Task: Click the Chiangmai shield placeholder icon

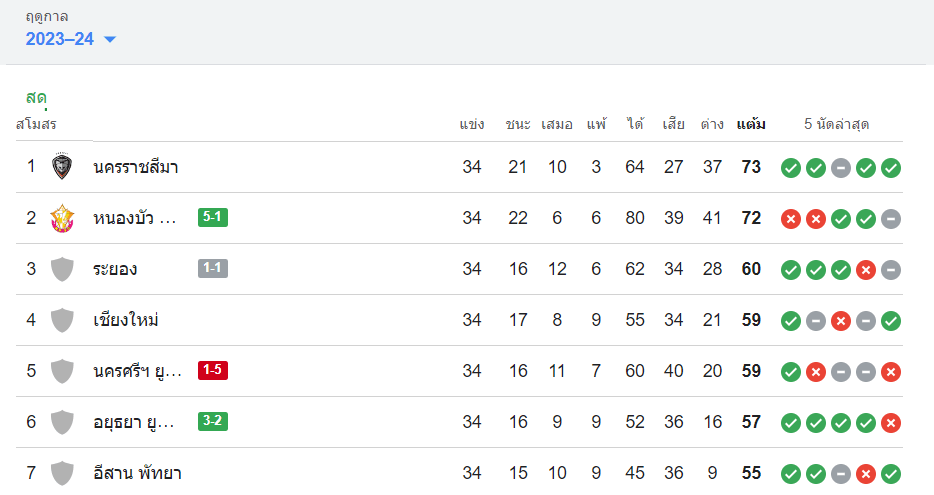Action: click(x=62, y=320)
